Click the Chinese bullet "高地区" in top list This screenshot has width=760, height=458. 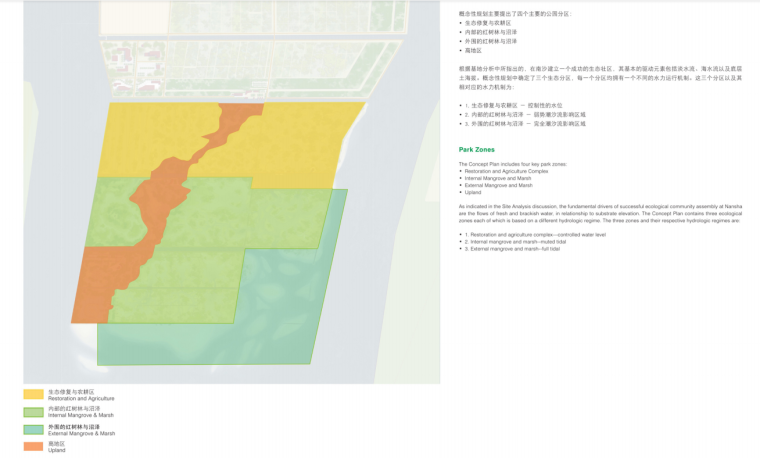coord(473,50)
